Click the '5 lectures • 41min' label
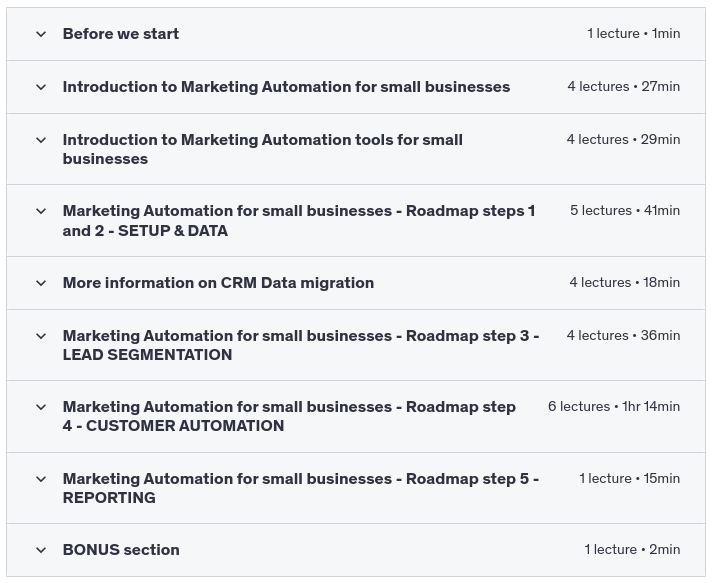Image resolution: width=712 pixels, height=583 pixels. point(624,211)
